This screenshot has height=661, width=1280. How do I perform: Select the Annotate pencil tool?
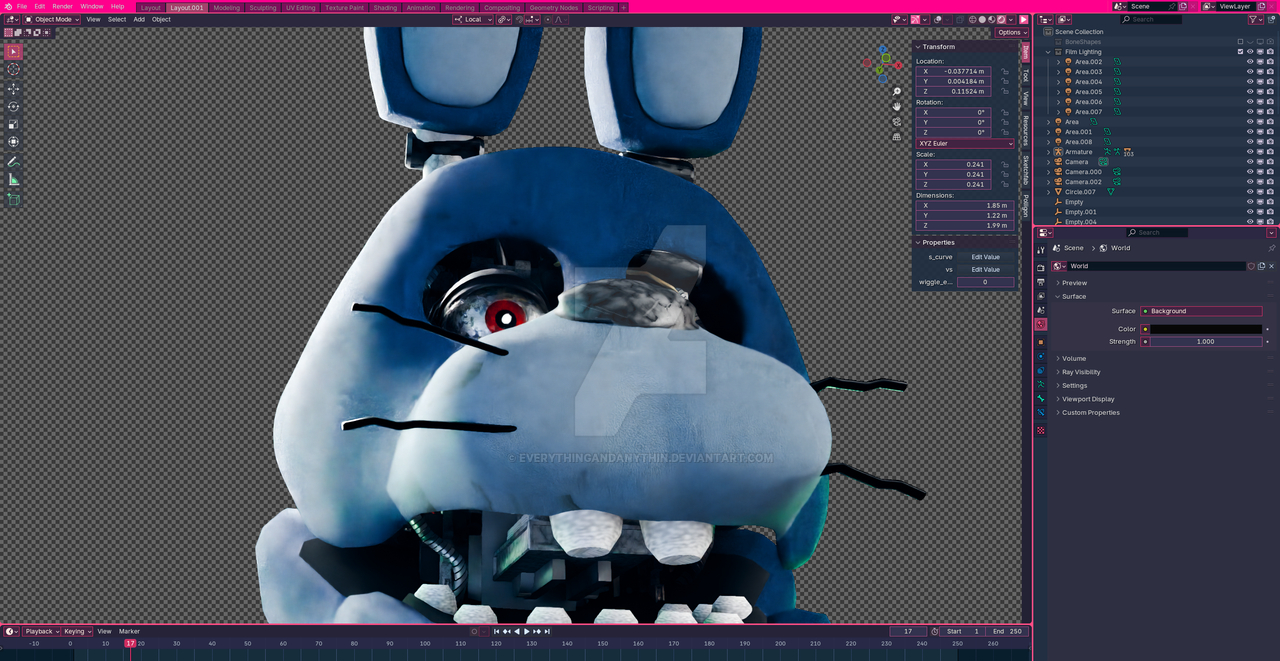[x=14, y=162]
